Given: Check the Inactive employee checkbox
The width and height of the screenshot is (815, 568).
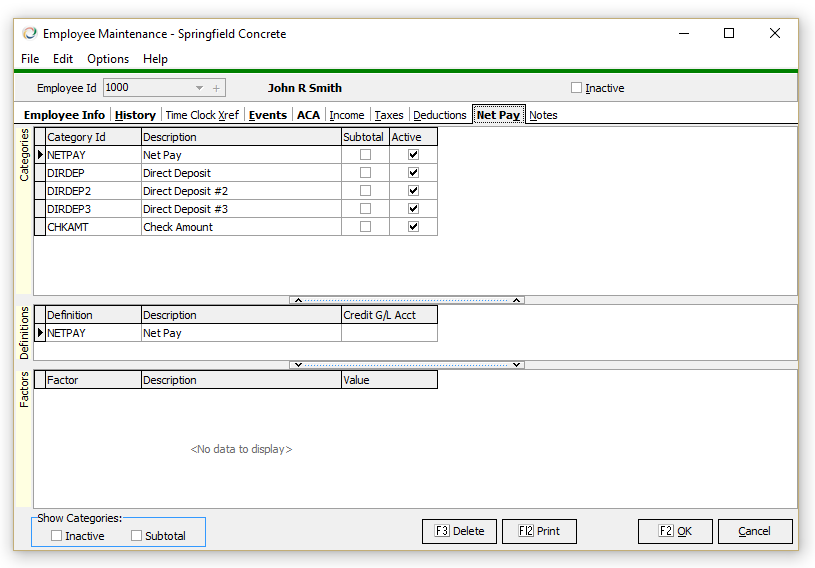Looking at the screenshot, I should 576,88.
